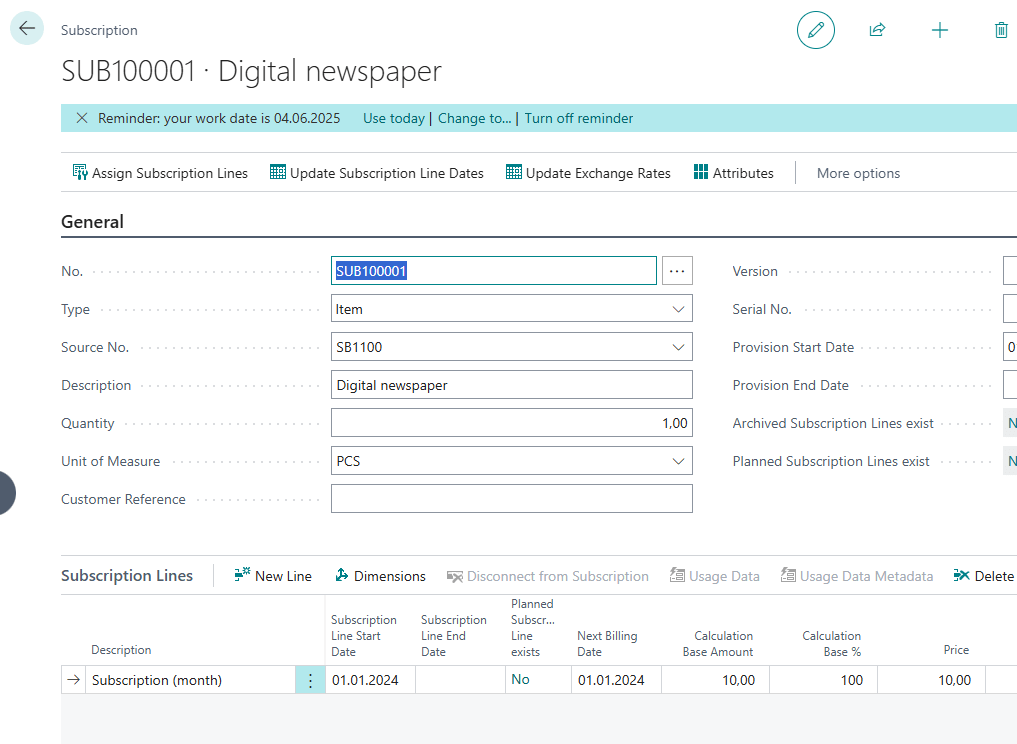Click Update Exchange Rates action
The image size is (1017, 744).
pyautogui.click(x=588, y=173)
